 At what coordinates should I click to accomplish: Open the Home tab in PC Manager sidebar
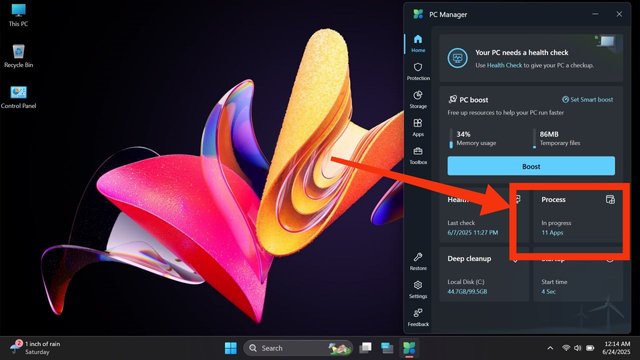pyautogui.click(x=418, y=43)
